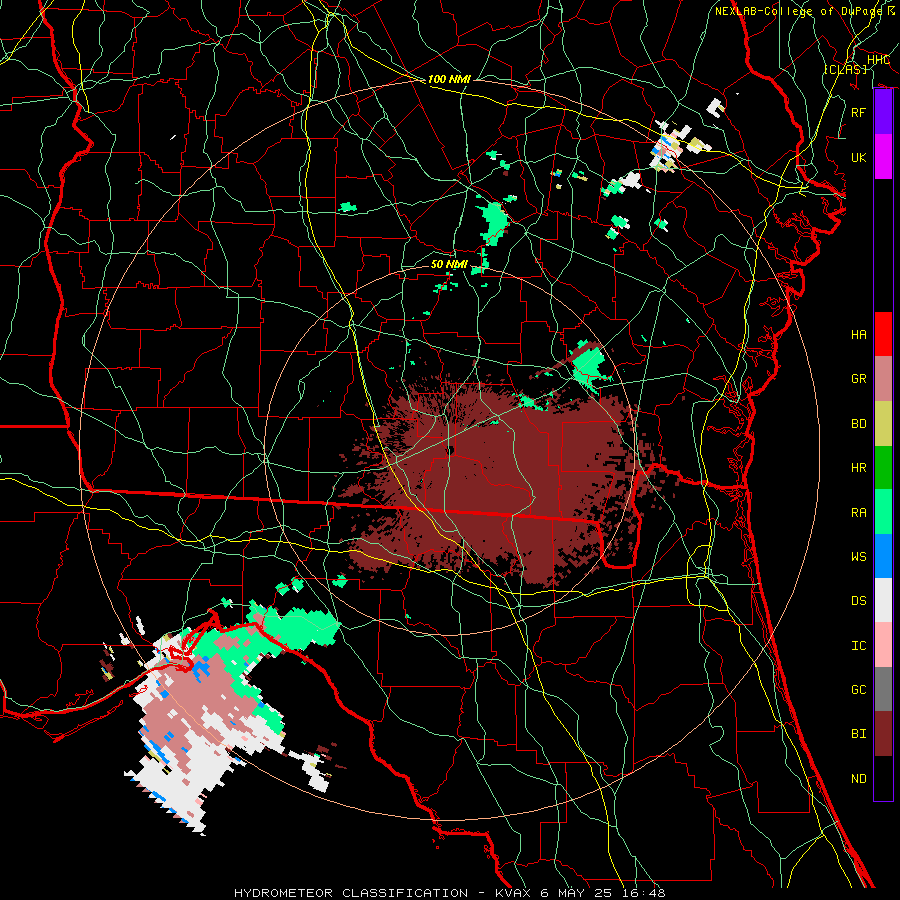
Task: Click the DS dry snow white swatch
Action: pos(883,600)
